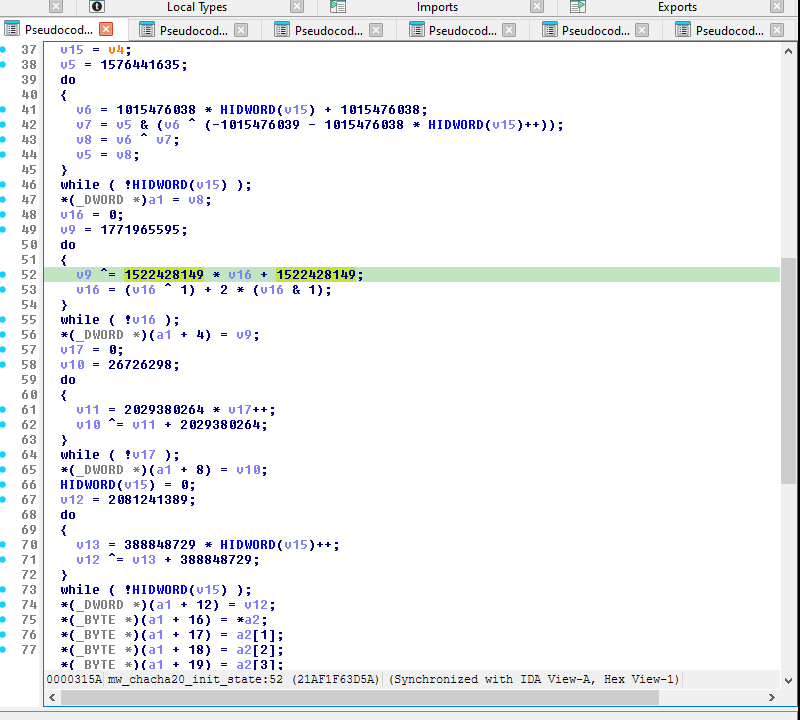
Task: Close the Exports tab
Action: coord(777,7)
